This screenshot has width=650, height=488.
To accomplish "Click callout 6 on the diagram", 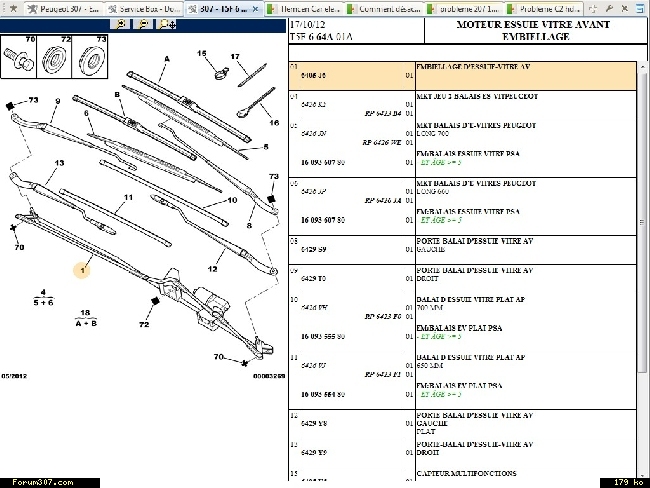I will coord(86,113).
